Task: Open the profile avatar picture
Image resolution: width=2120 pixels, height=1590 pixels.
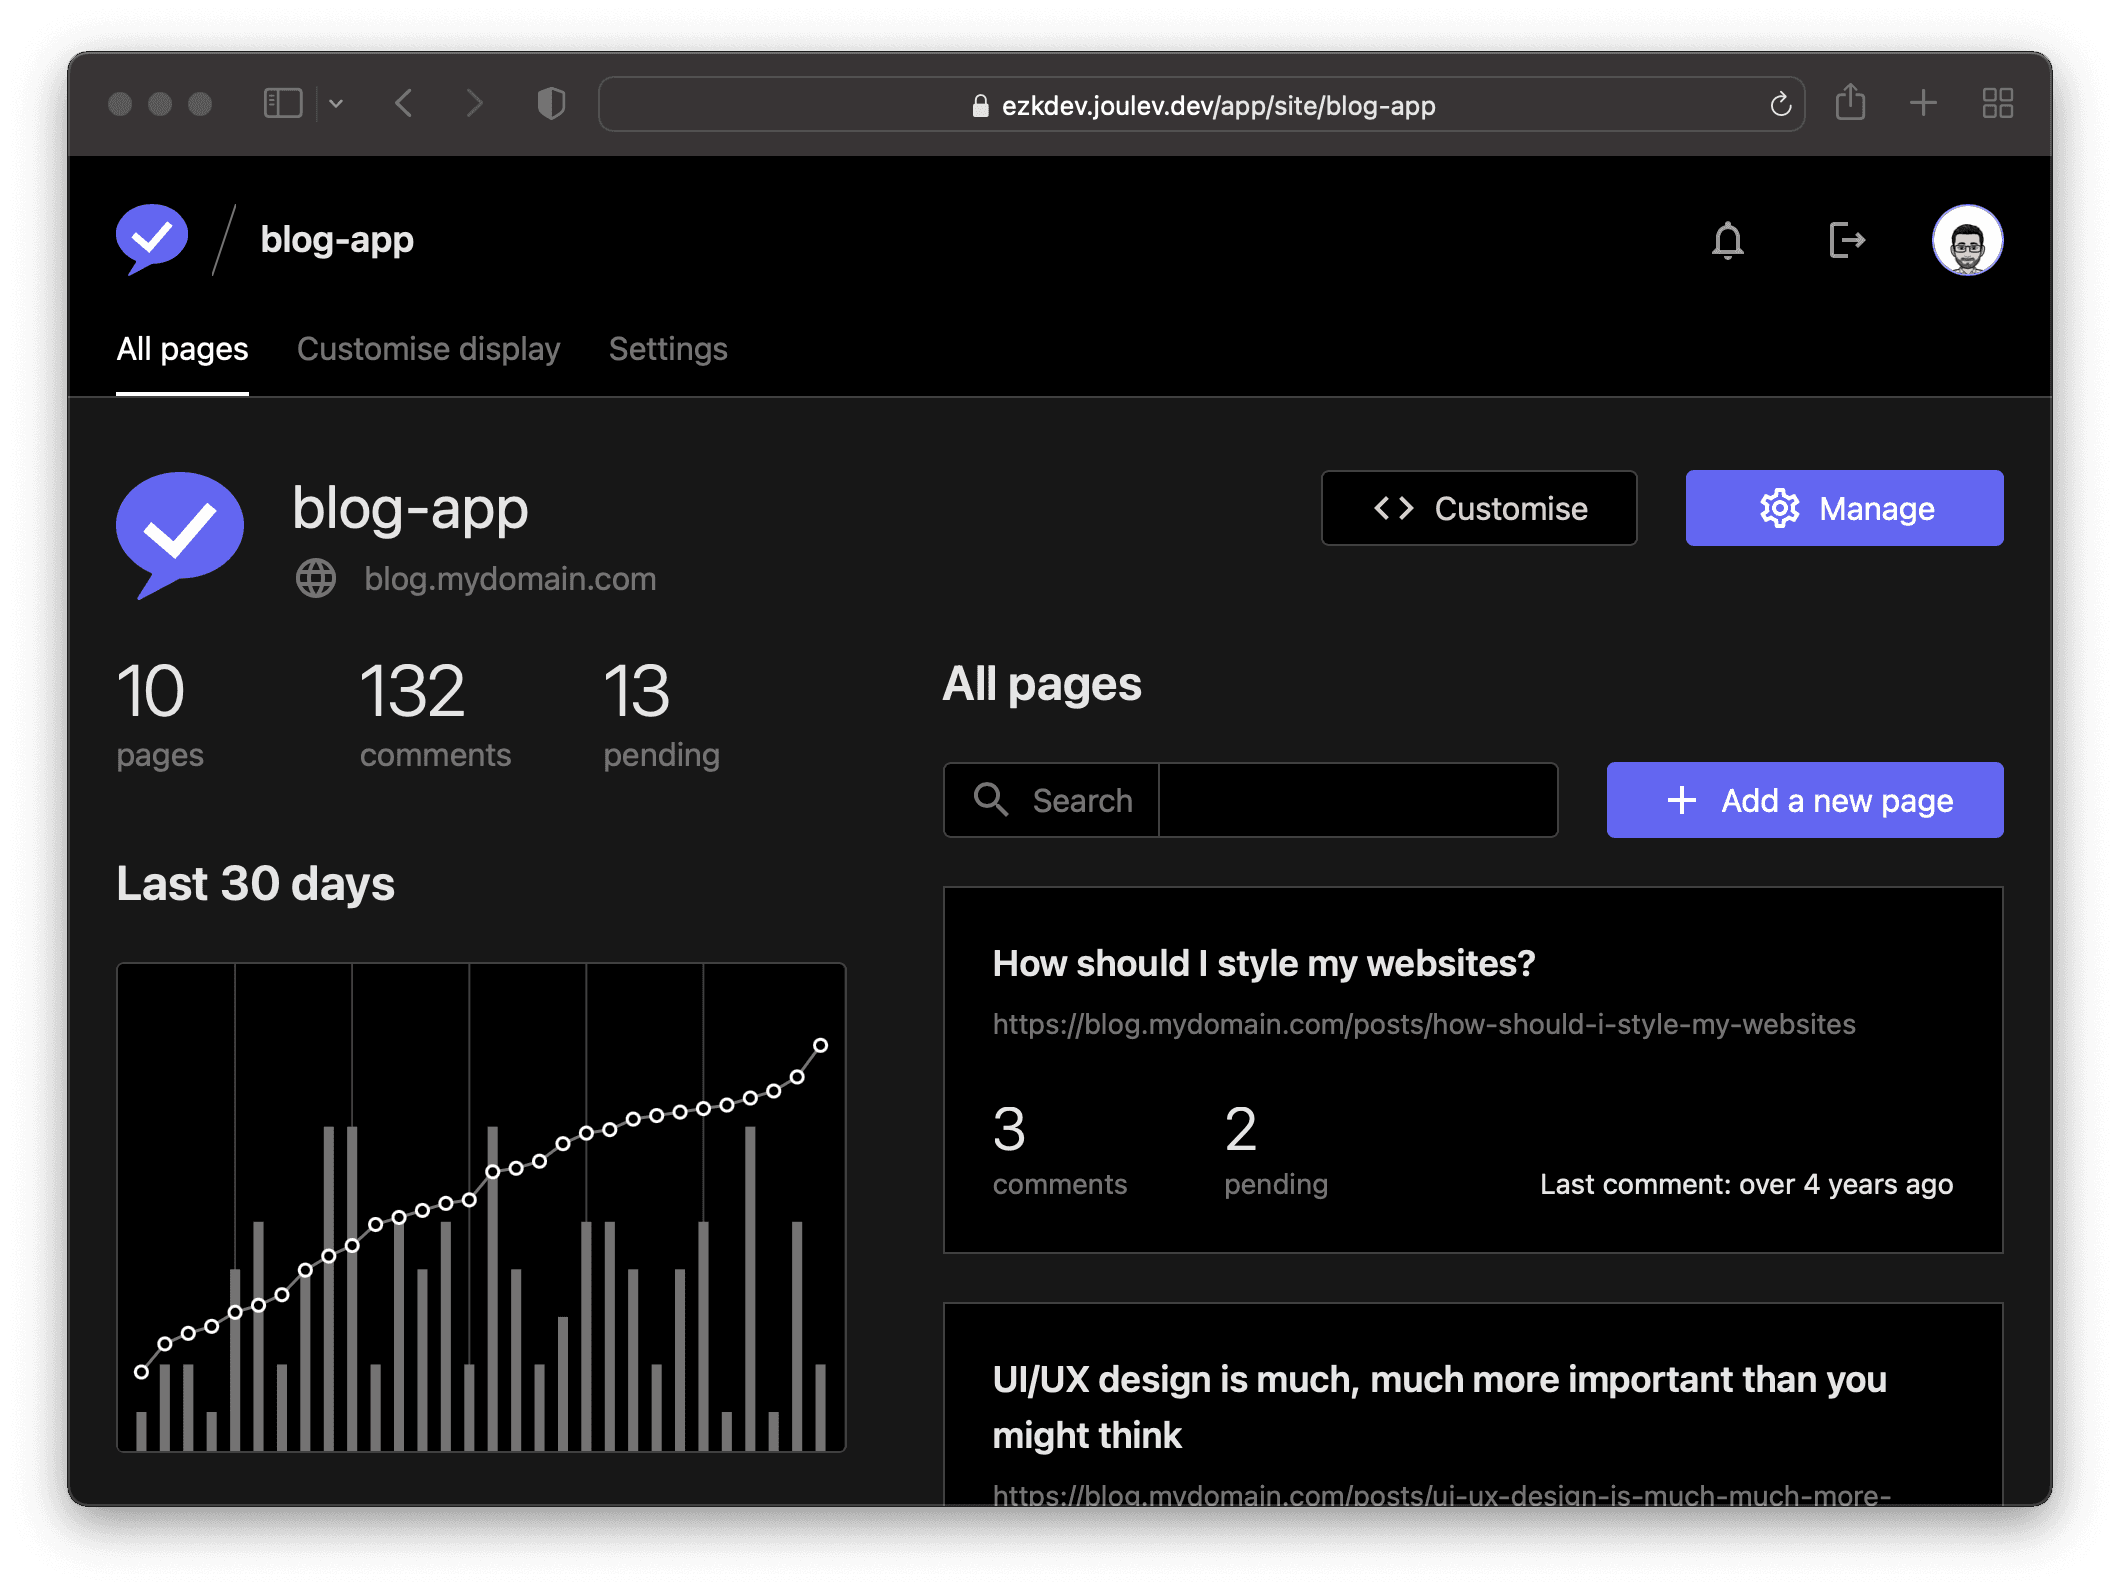Action: [1967, 239]
